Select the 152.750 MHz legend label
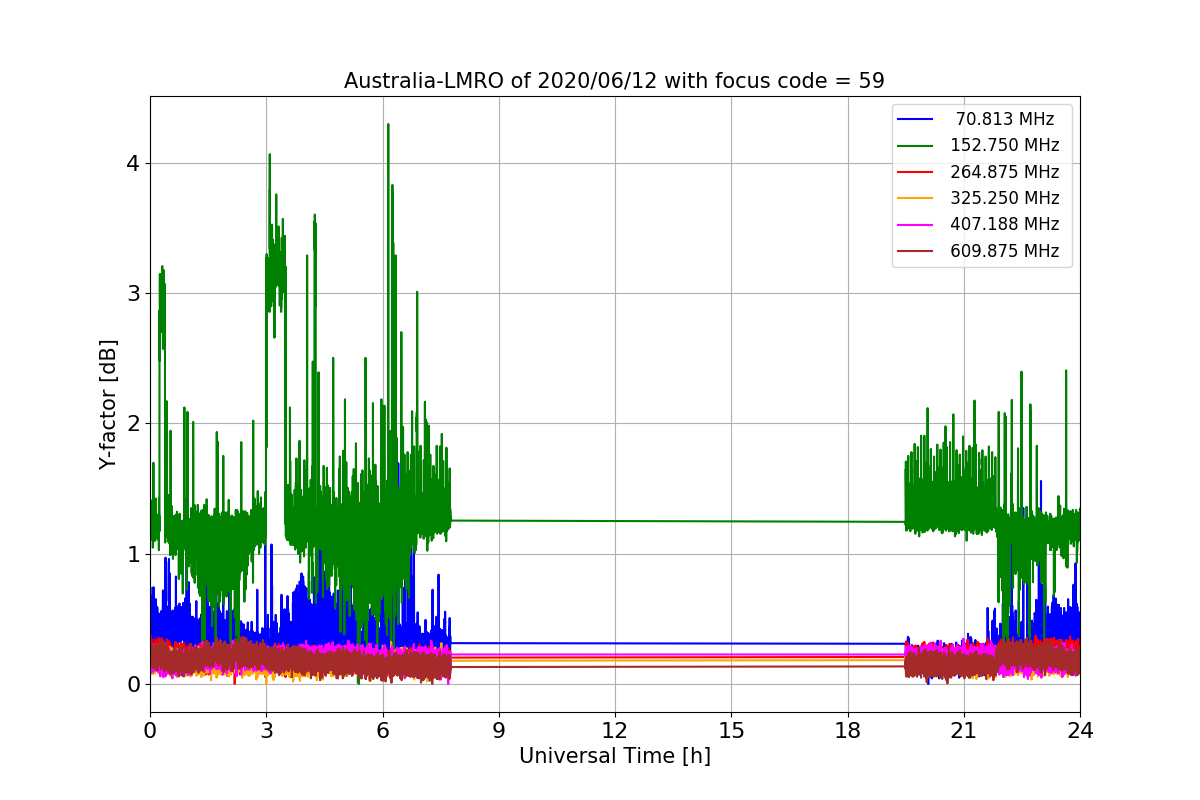 (x=1004, y=146)
